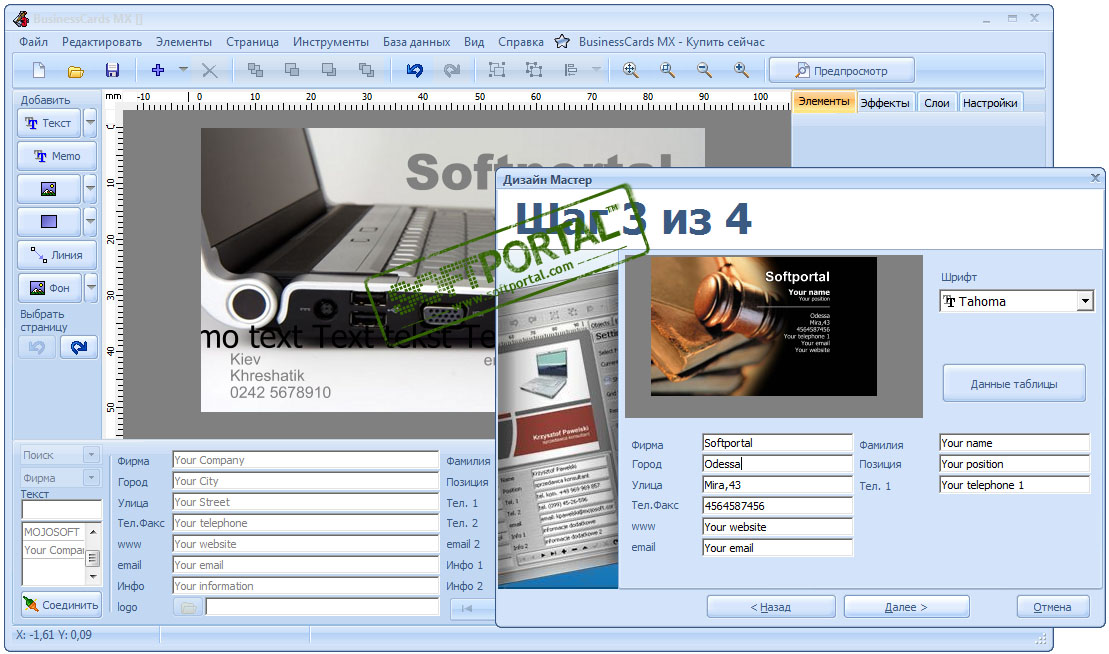Open the Страница menu
Viewport: 1109px width, 654px height.
tap(252, 42)
